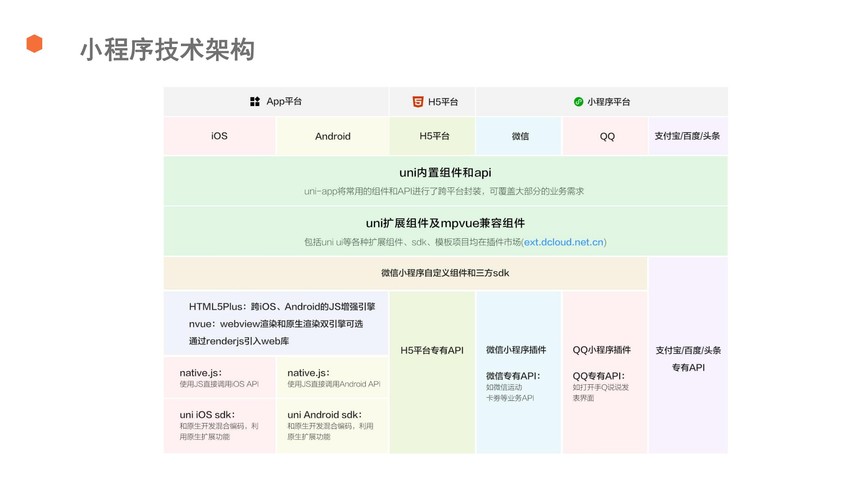Select the 支付宝/百度/头条 platform cell

point(688,136)
